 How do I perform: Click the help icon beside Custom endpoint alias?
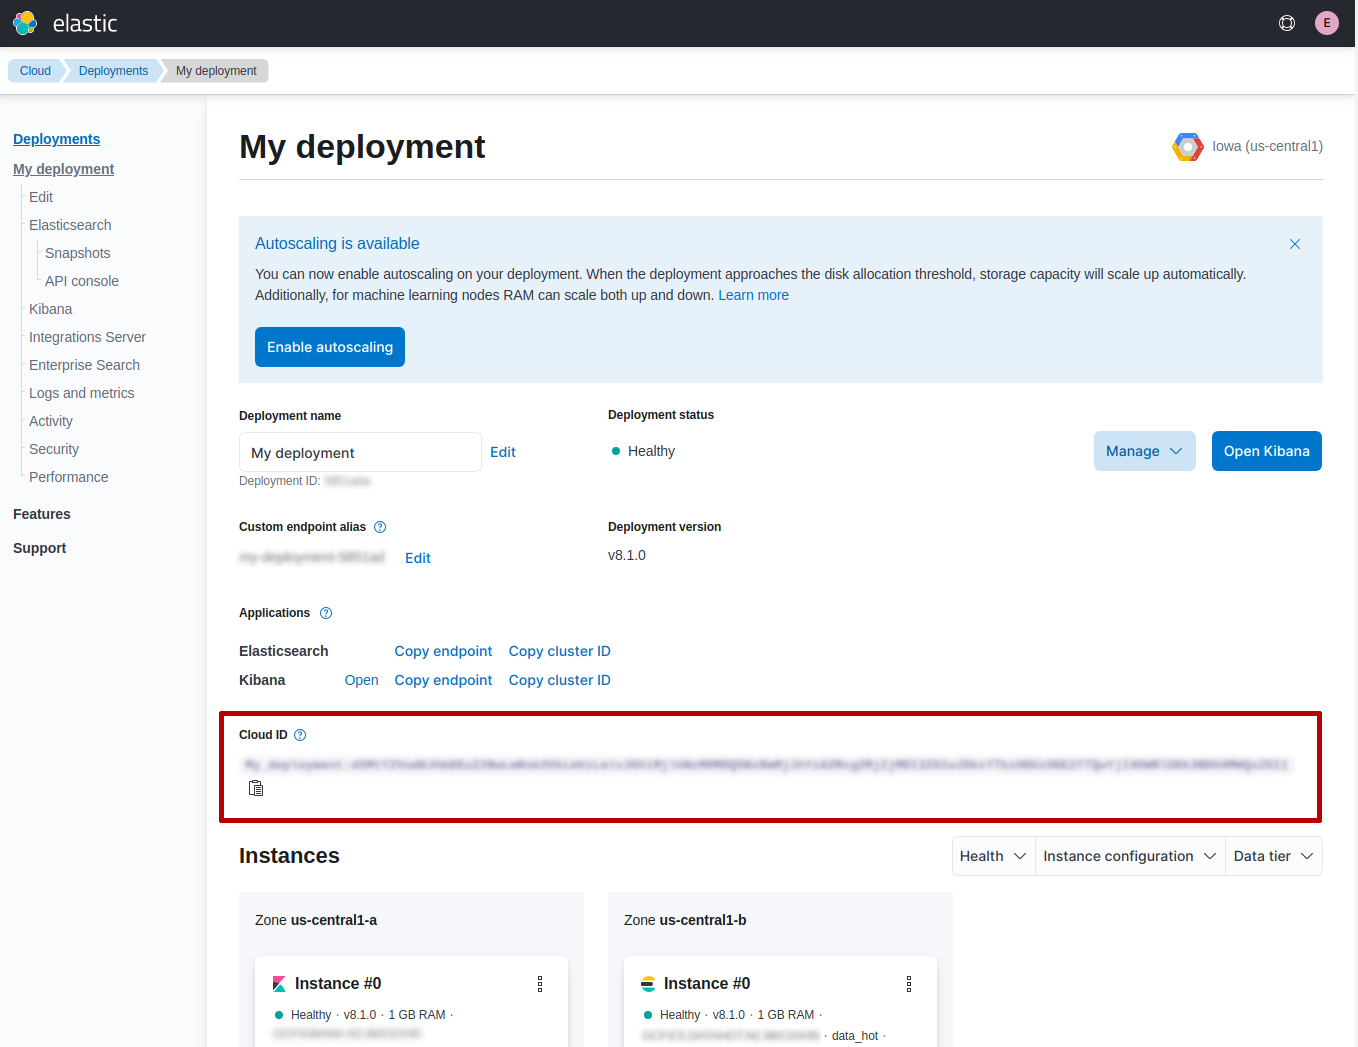[x=380, y=526]
